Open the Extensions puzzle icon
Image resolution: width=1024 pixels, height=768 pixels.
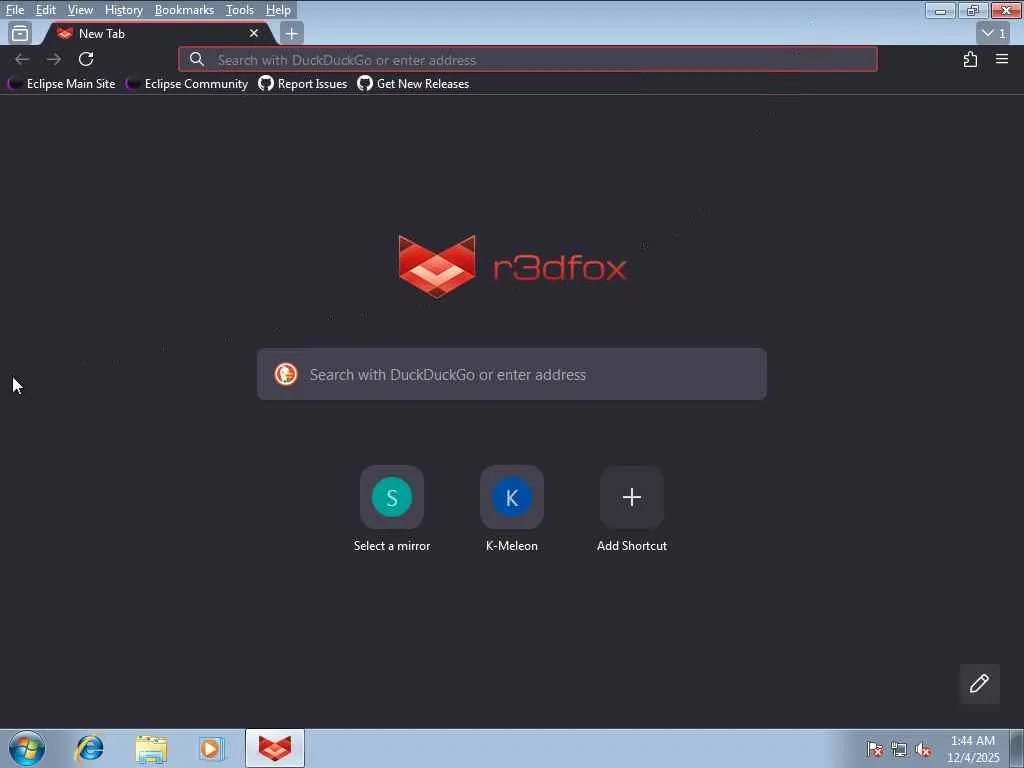pos(970,59)
